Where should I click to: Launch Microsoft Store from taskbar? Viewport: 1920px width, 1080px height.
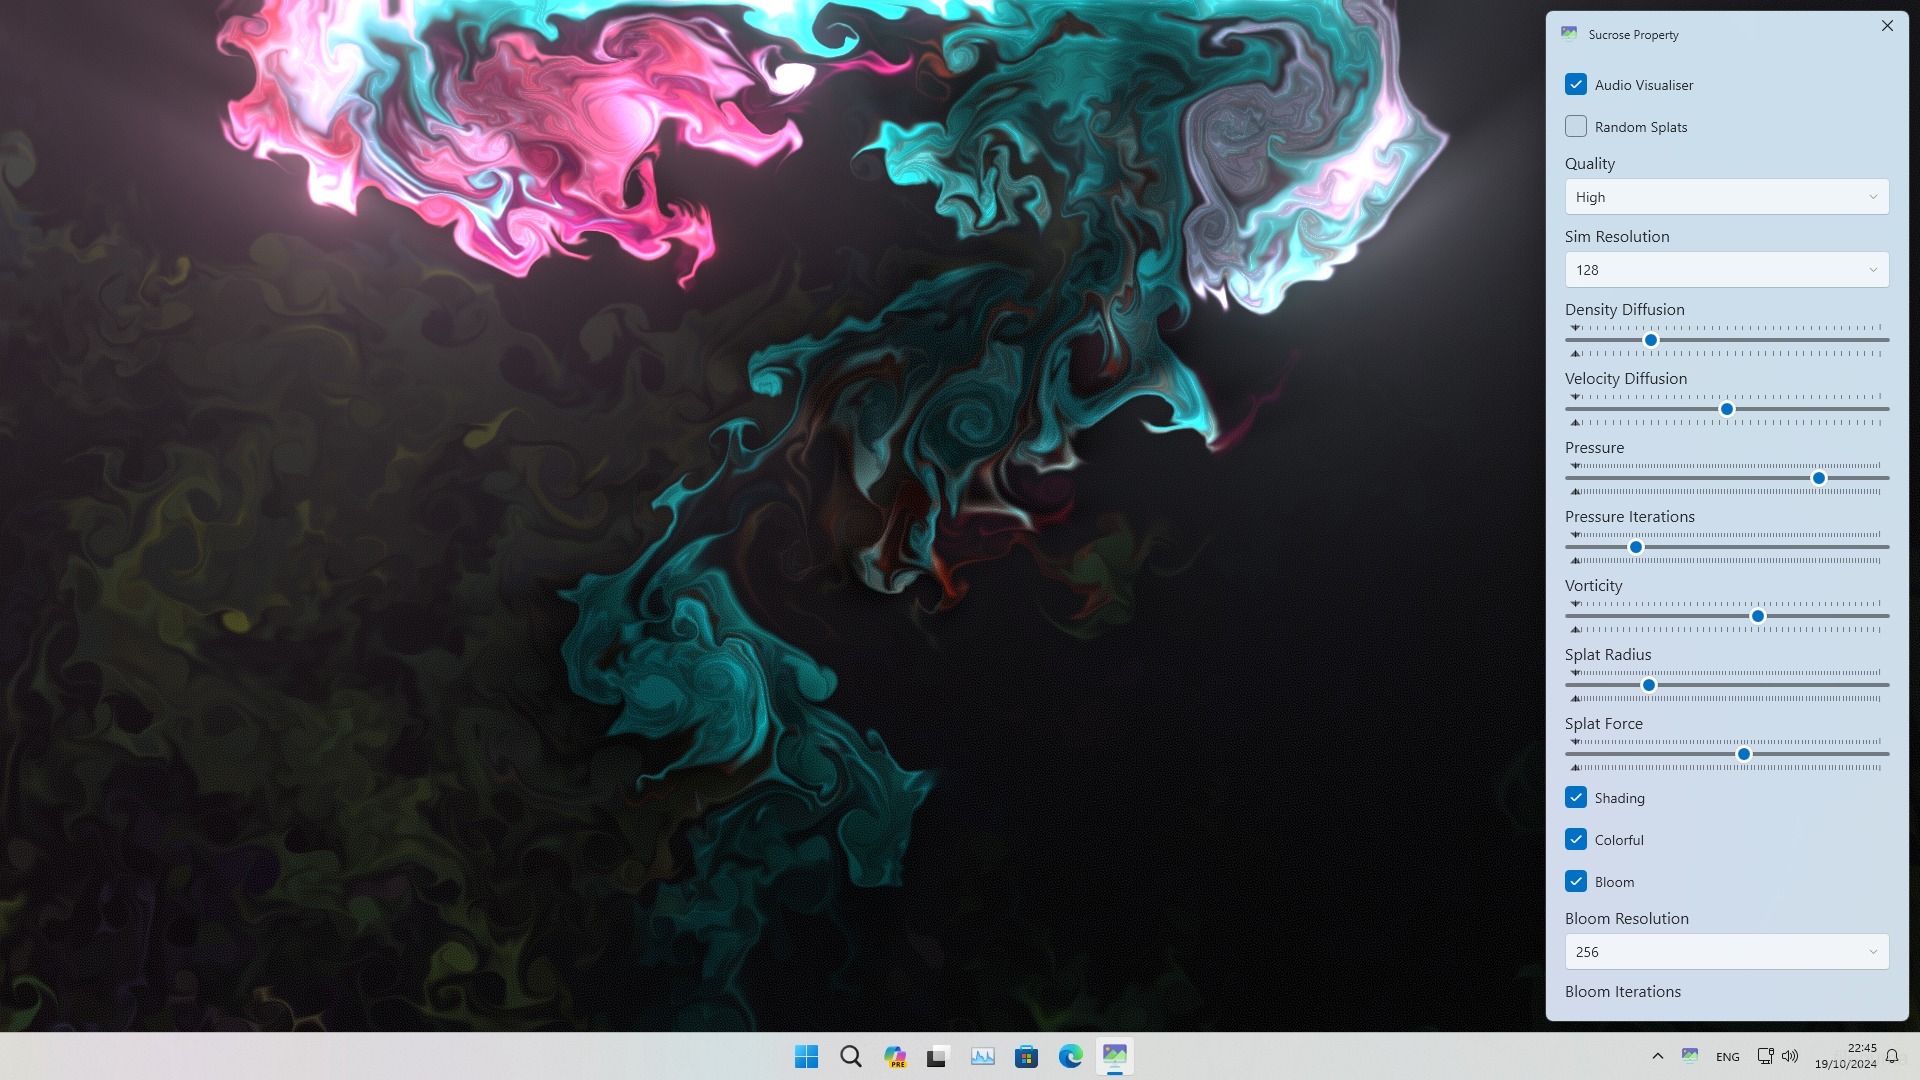[1026, 1056]
